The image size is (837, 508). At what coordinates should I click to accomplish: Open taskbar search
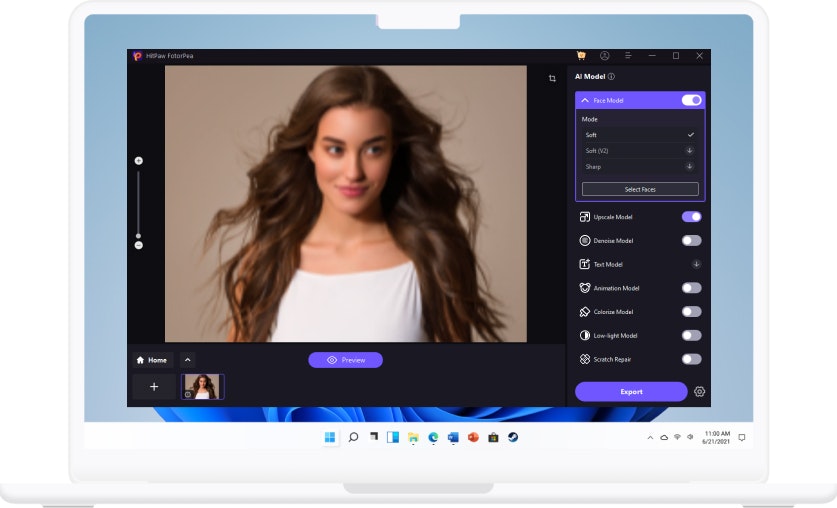[x=353, y=438]
